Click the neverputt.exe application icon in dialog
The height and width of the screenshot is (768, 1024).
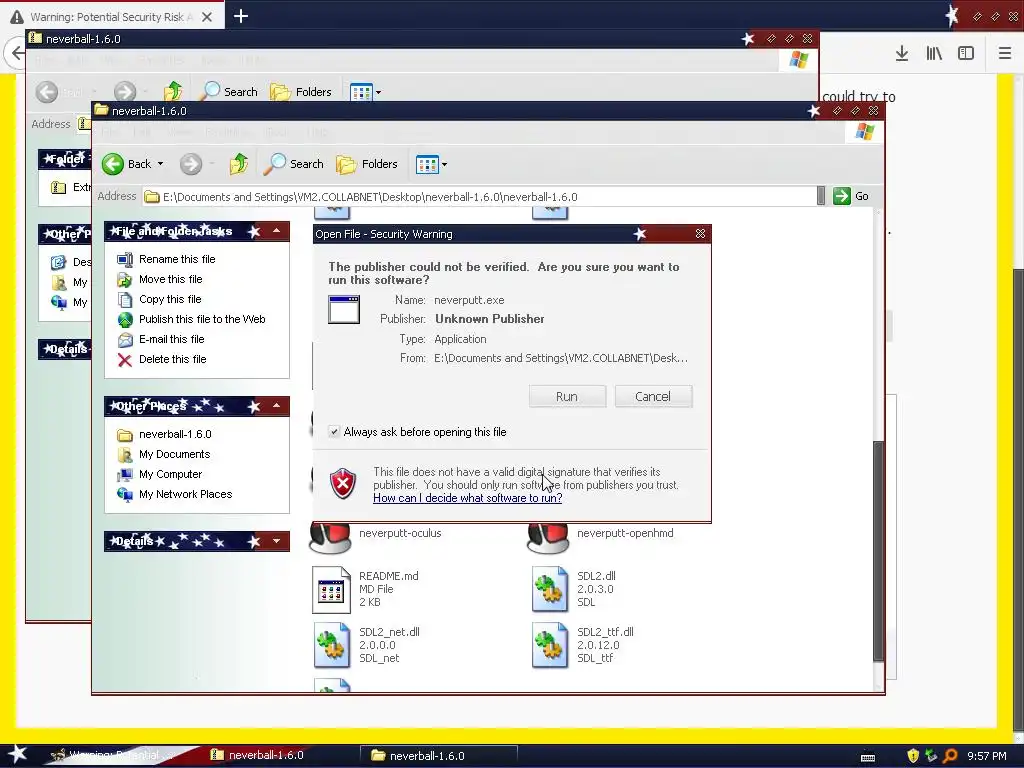344,310
